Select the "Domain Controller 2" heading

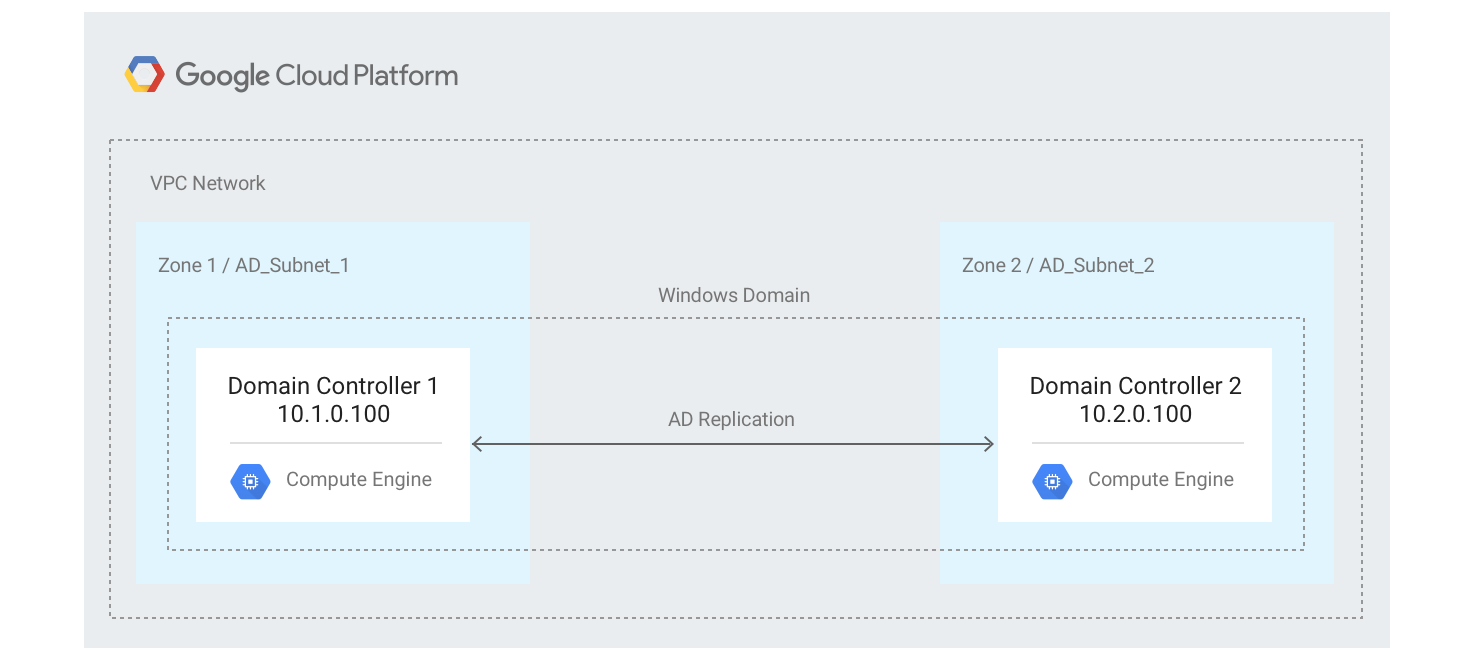tap(1135, 386)
